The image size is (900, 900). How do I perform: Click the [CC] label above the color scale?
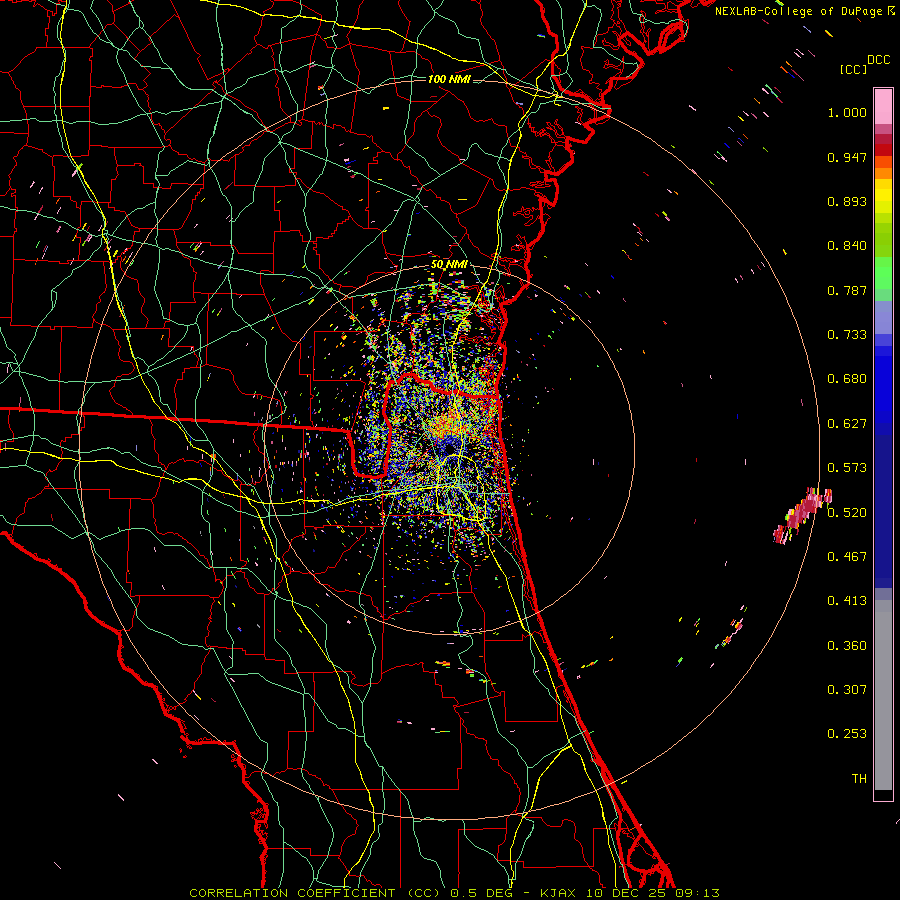[854, 69]
